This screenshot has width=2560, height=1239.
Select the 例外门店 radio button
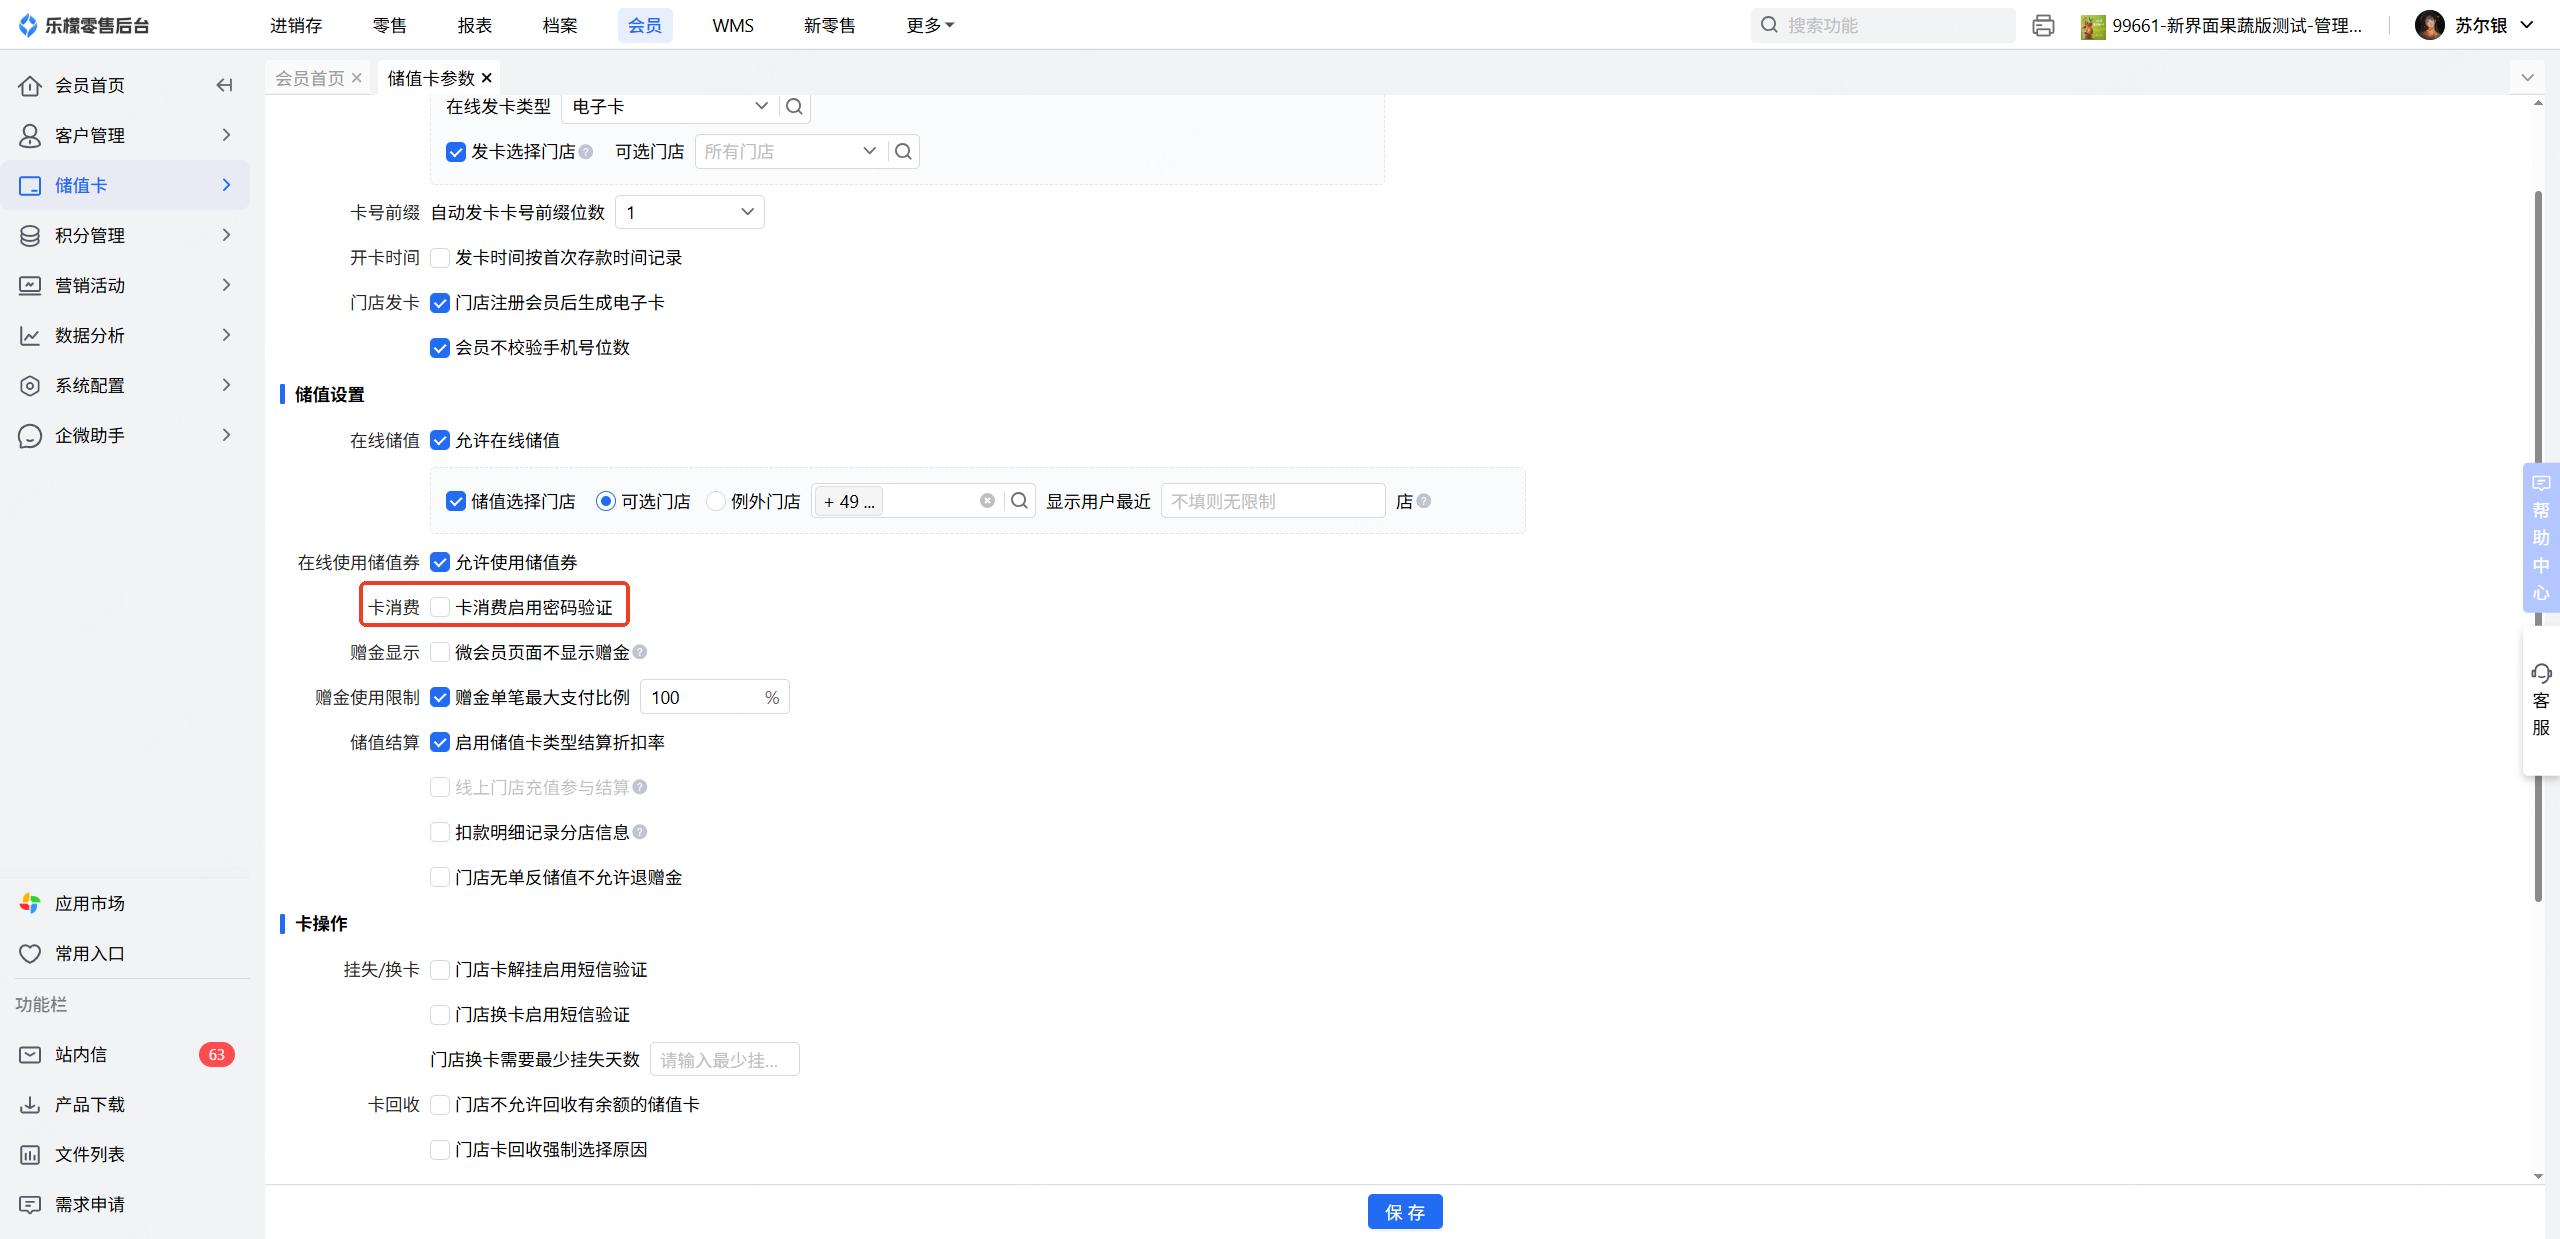[x=716, y=501]
